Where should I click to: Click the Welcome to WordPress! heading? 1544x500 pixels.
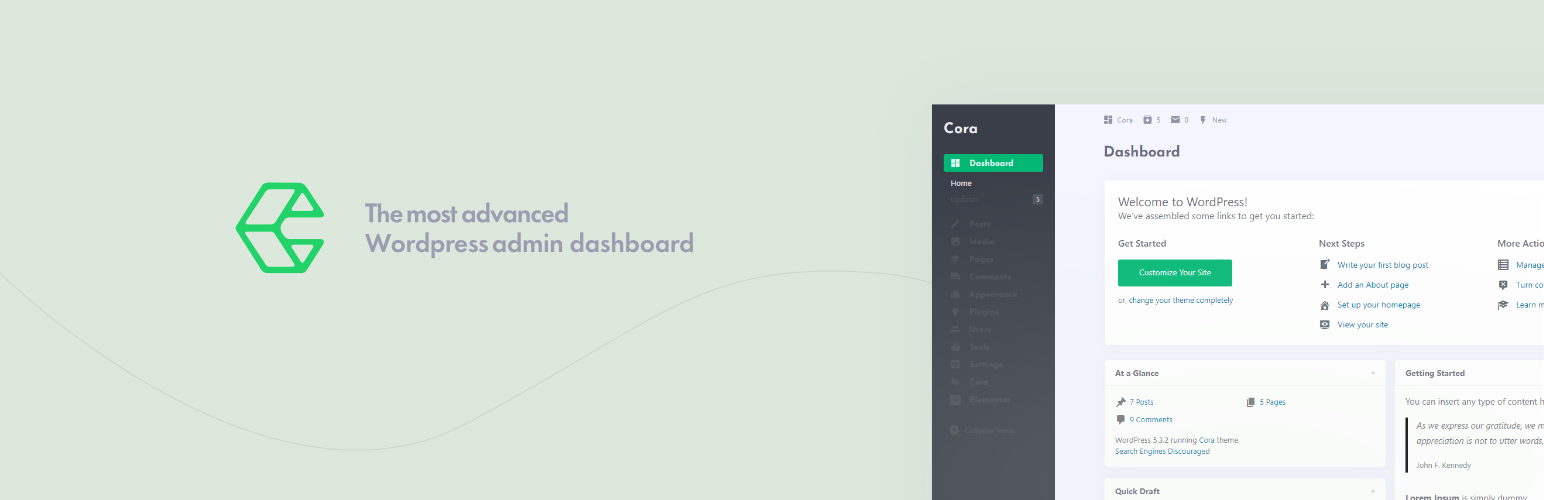[x=1183, y=202]
